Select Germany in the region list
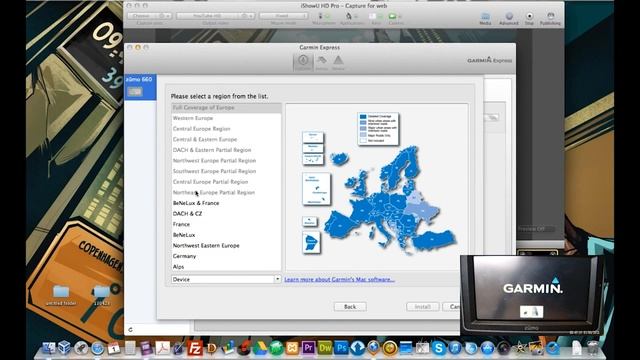 click(226, 256)
